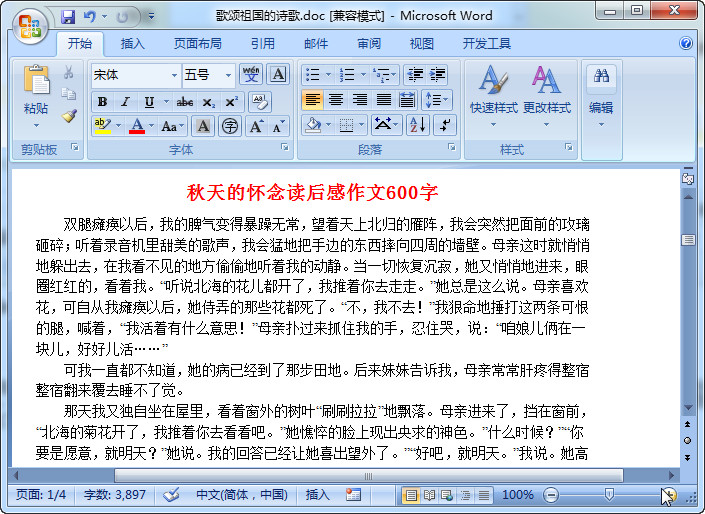Undo the last action
Image resolution: width=705 pixels, height=514 pixels.
(89, 17)
